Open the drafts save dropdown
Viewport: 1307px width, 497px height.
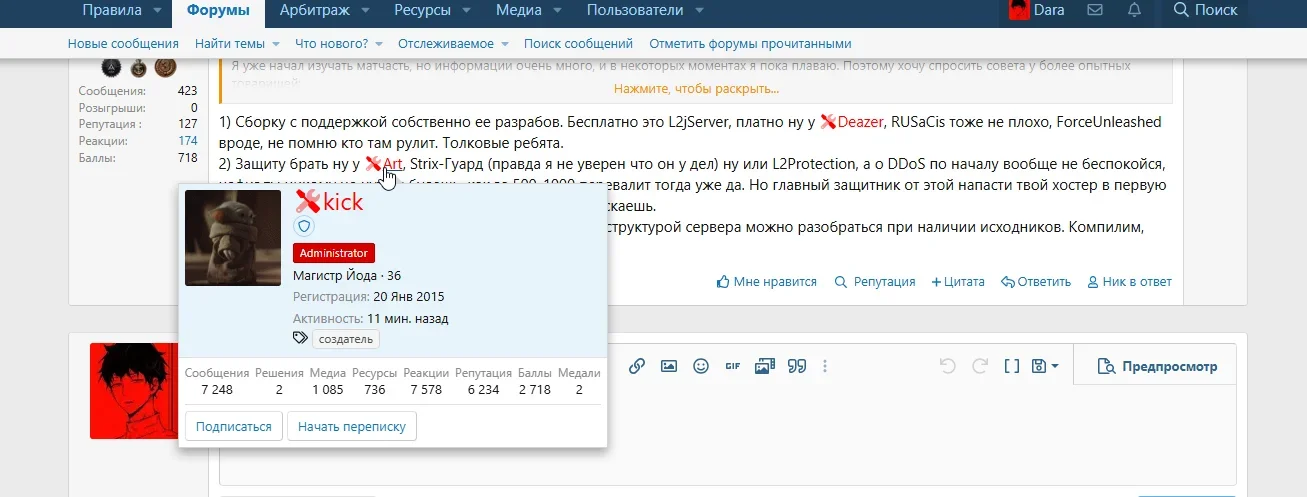point(1045,366)
